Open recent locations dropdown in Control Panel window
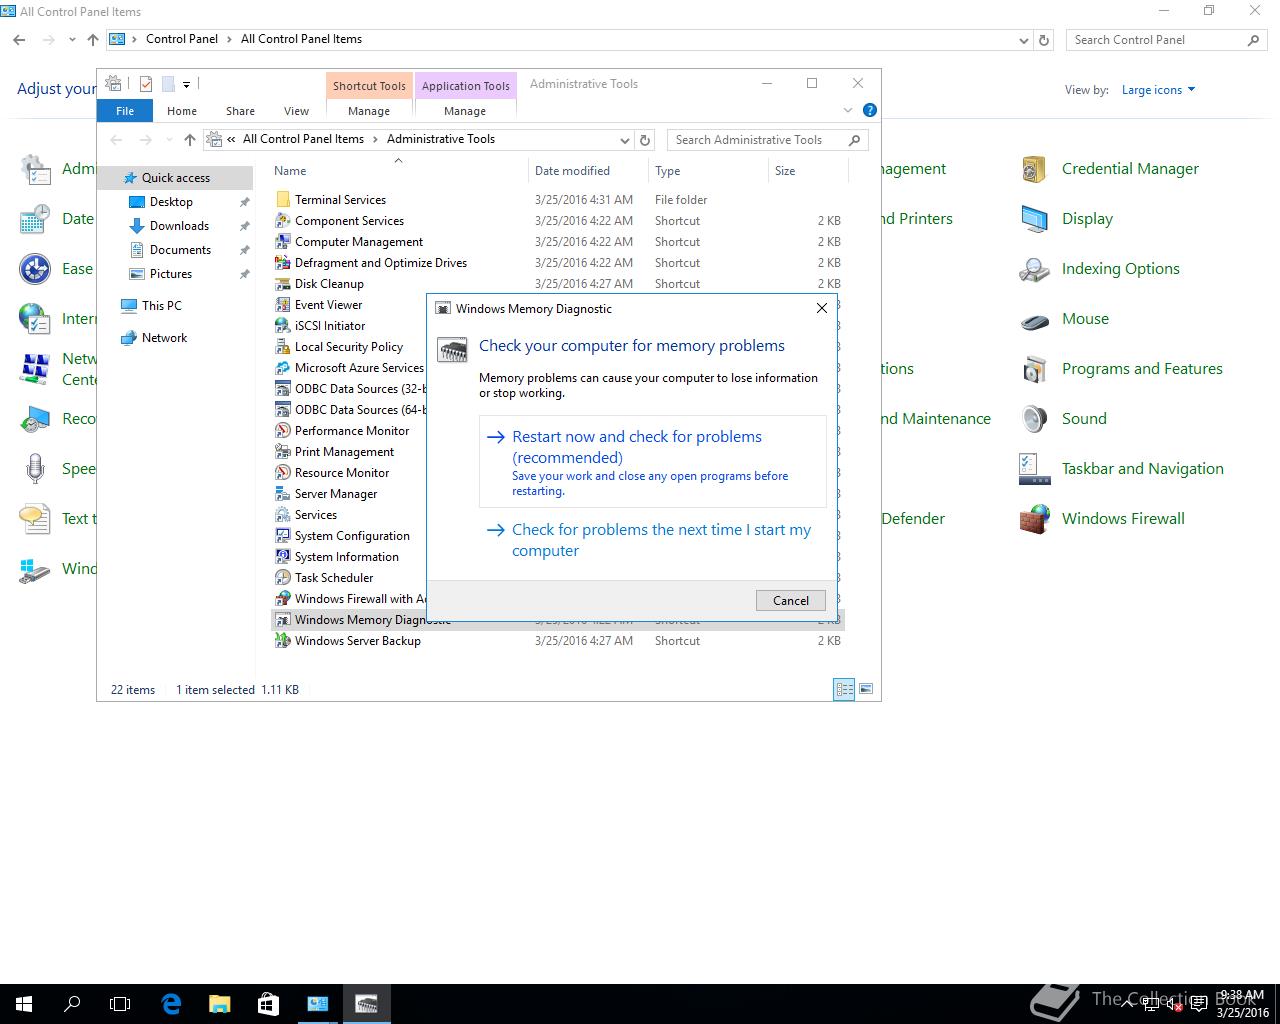1280x1024 pixels. pos(72,40)
